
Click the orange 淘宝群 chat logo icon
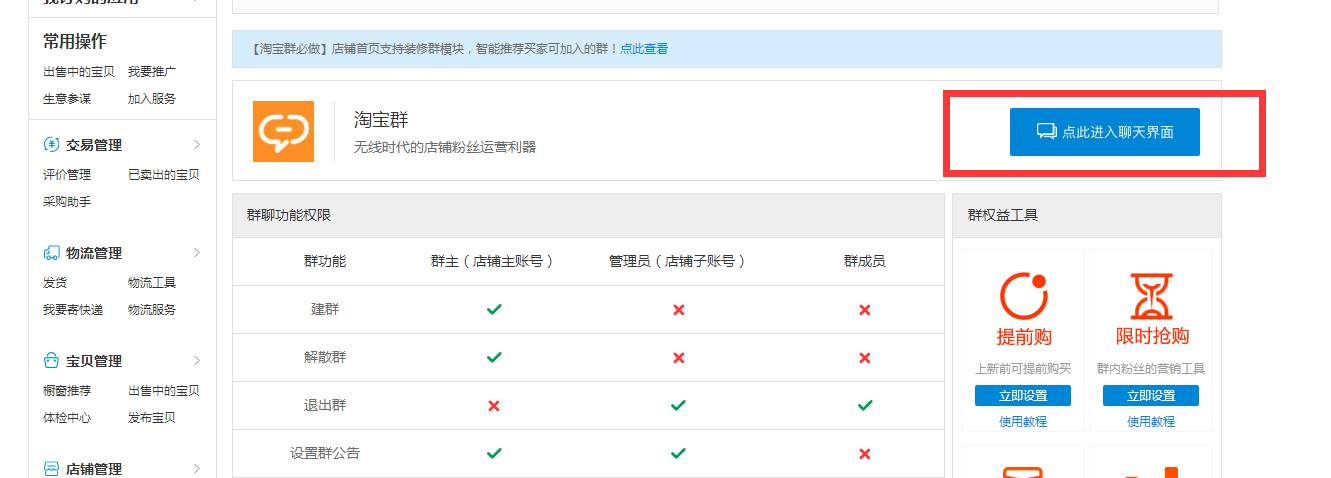click(x=283, y=131)
